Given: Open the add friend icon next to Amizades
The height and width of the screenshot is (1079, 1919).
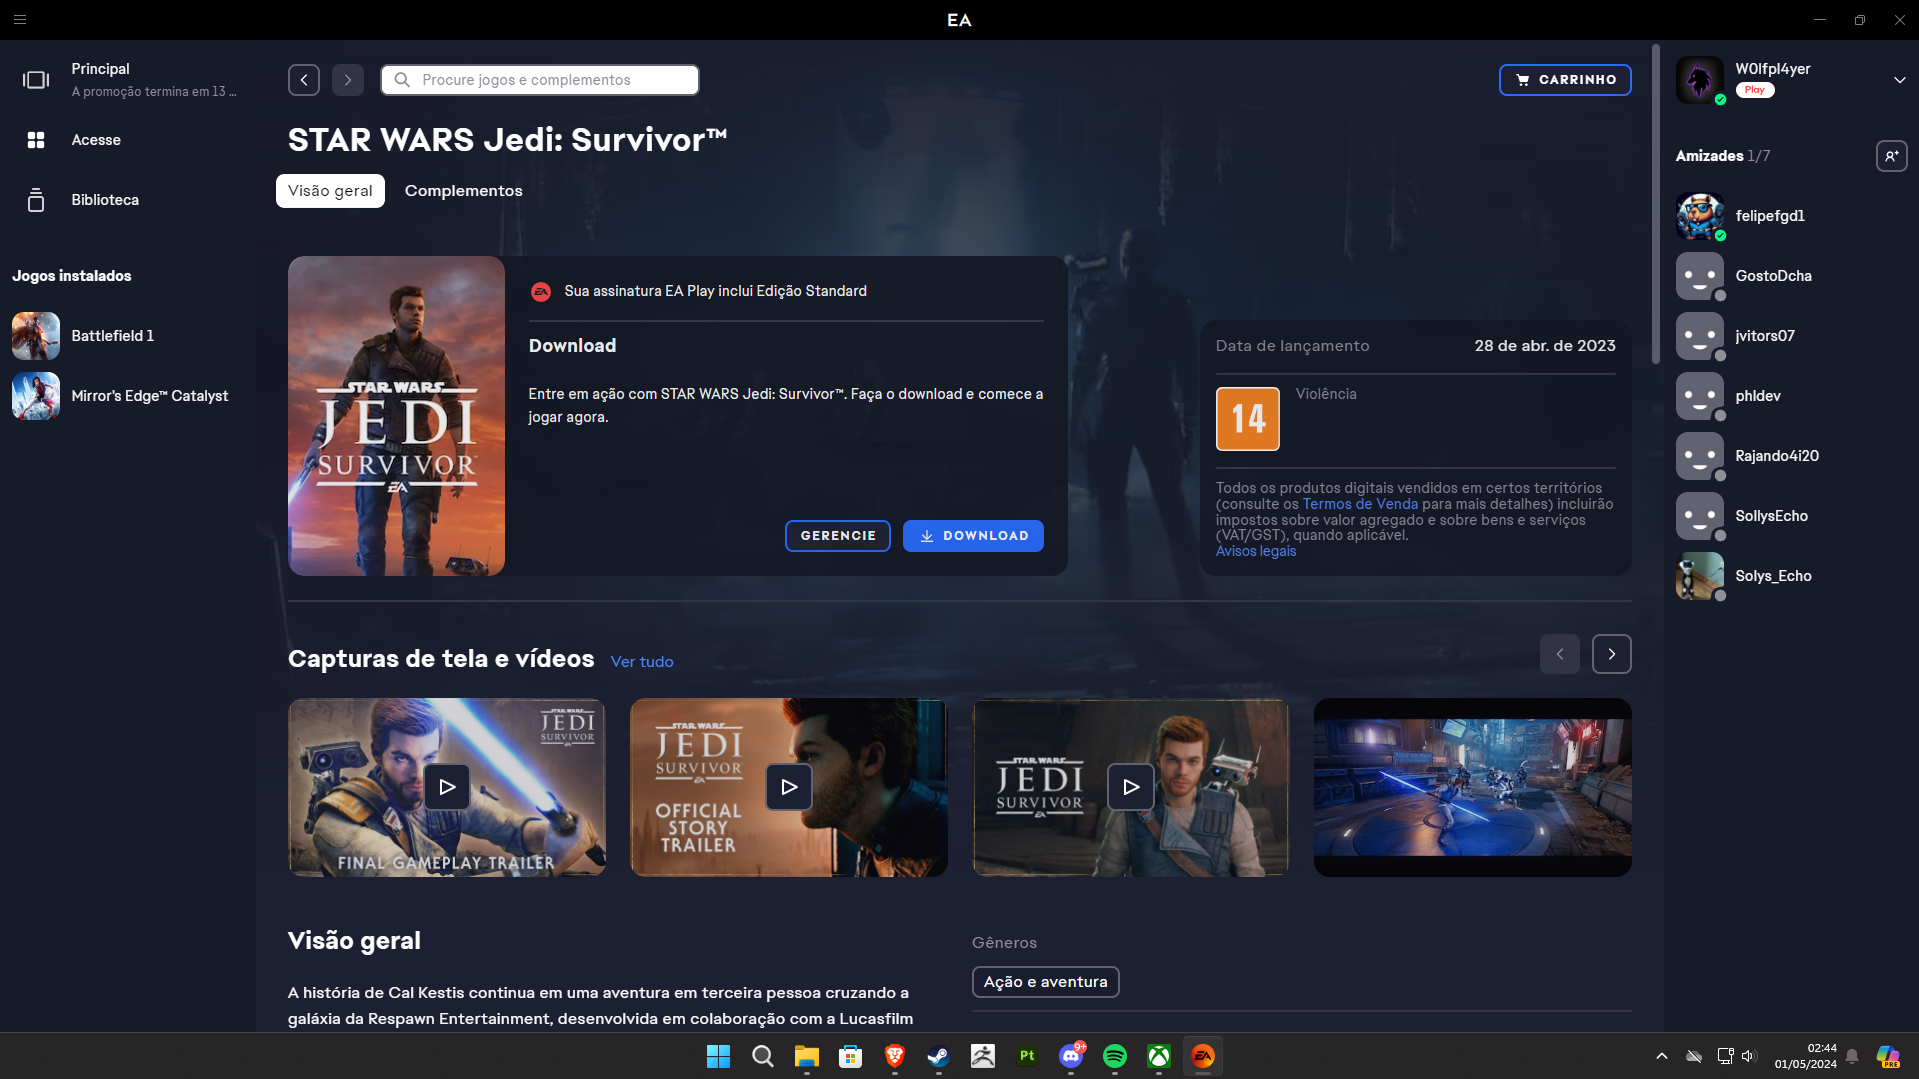Looking at the screenshot, I should tap(1891, 156).
